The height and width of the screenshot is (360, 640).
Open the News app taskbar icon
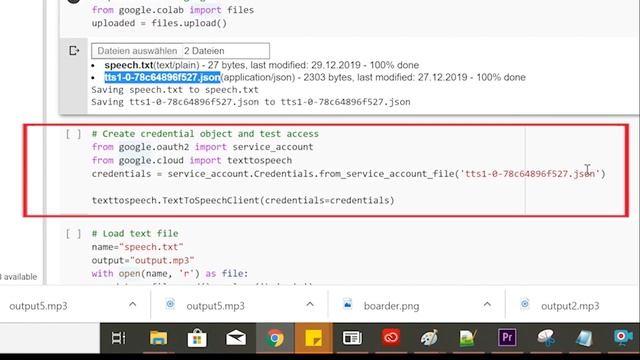pyautogui.click(x=352, y=338)
